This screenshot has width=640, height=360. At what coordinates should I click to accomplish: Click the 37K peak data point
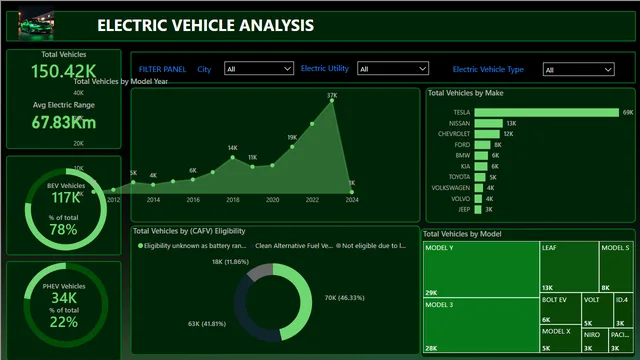(x=332, y=100)
